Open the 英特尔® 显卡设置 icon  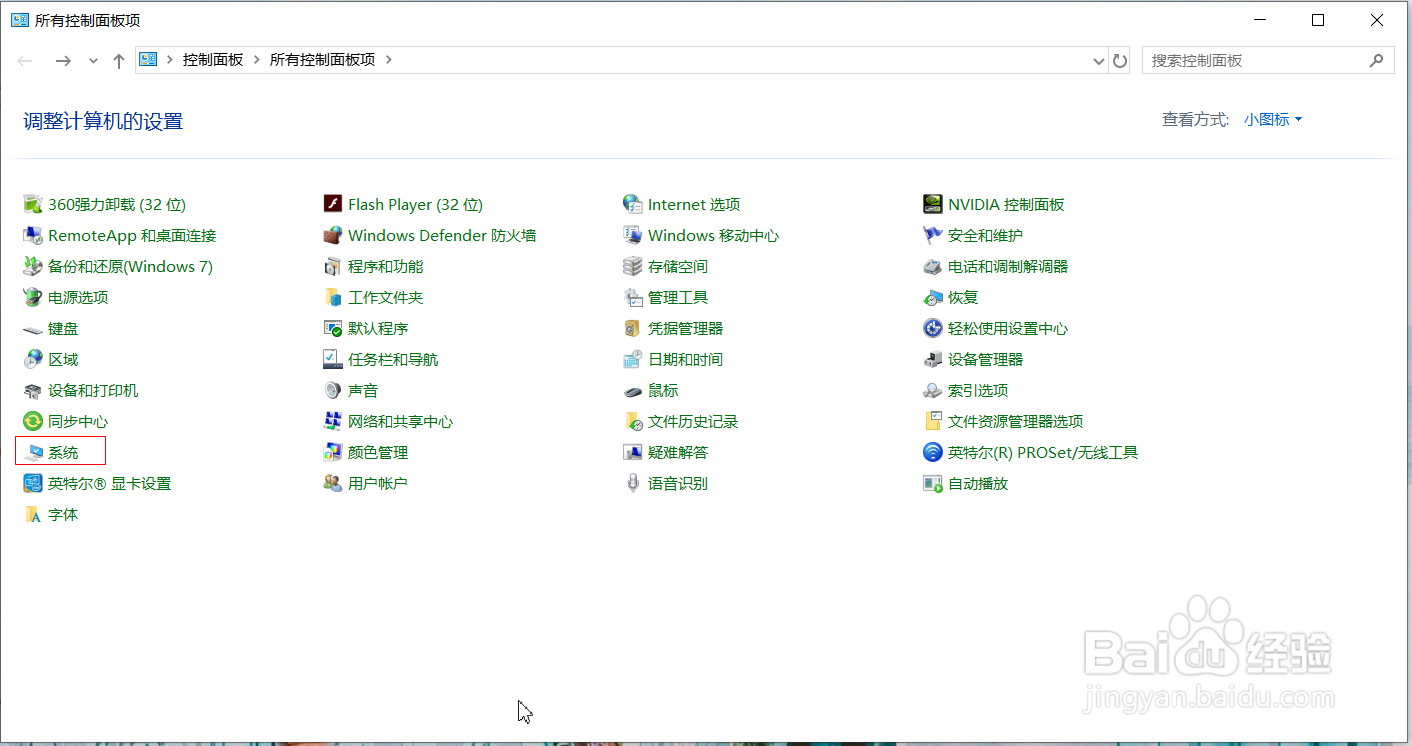(33, 483)
